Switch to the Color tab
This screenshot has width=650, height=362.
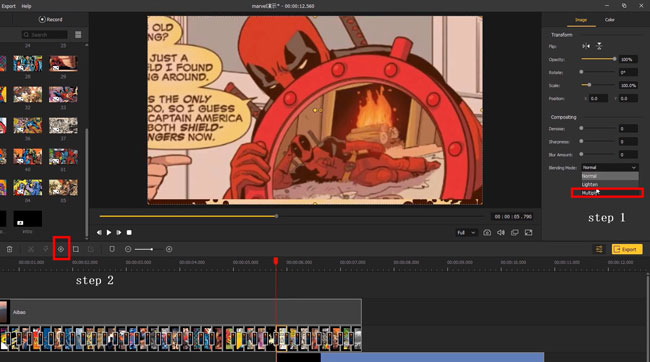tap(609, 20)
